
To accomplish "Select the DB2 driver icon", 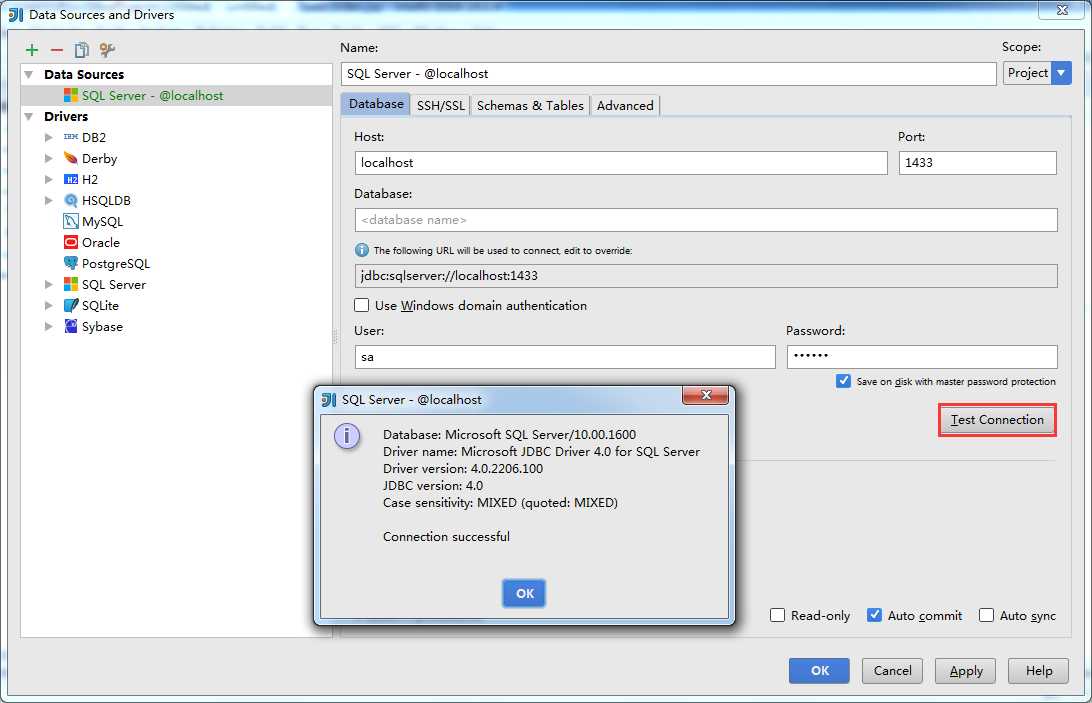I will 71,137.
